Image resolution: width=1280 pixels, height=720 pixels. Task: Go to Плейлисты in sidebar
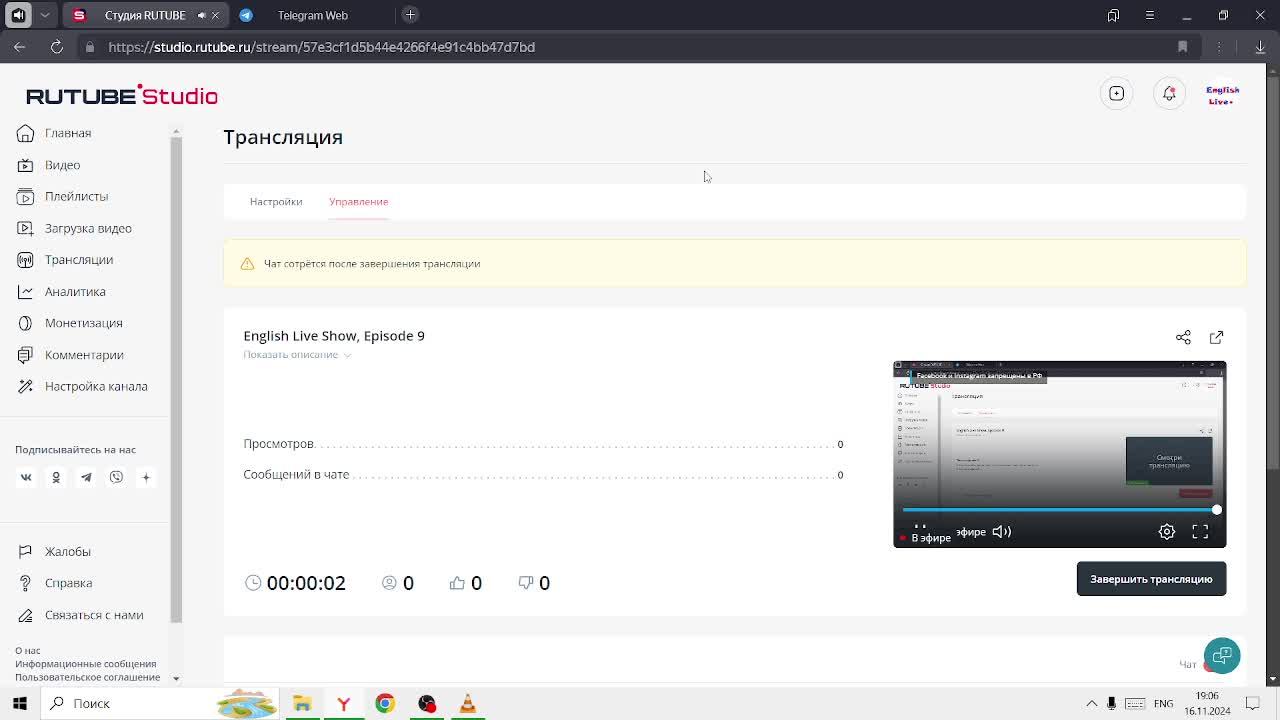click(76, 196)
